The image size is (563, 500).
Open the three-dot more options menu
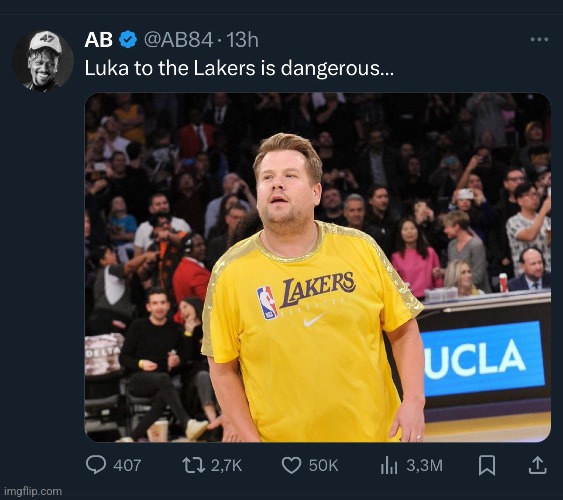click(539, 39)
